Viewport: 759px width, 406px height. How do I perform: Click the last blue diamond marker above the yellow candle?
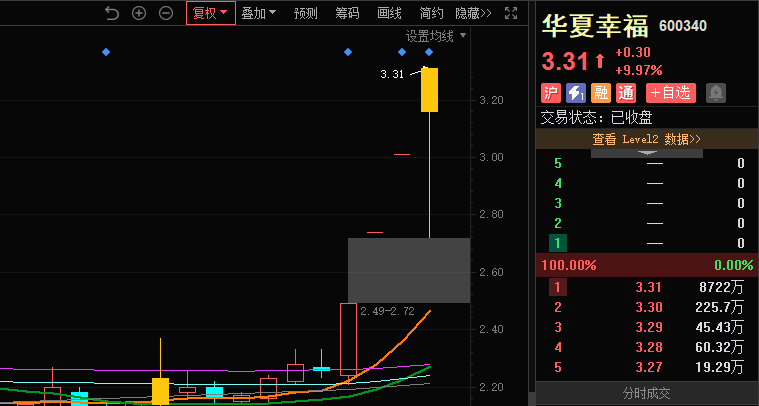click(429, 52)
